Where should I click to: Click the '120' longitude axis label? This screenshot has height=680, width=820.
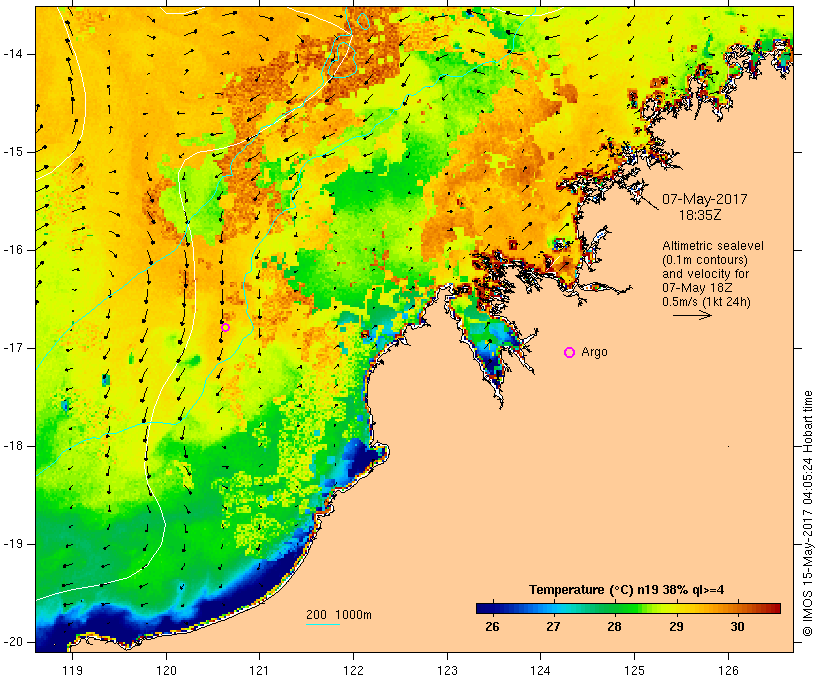[x=166, y=670]
